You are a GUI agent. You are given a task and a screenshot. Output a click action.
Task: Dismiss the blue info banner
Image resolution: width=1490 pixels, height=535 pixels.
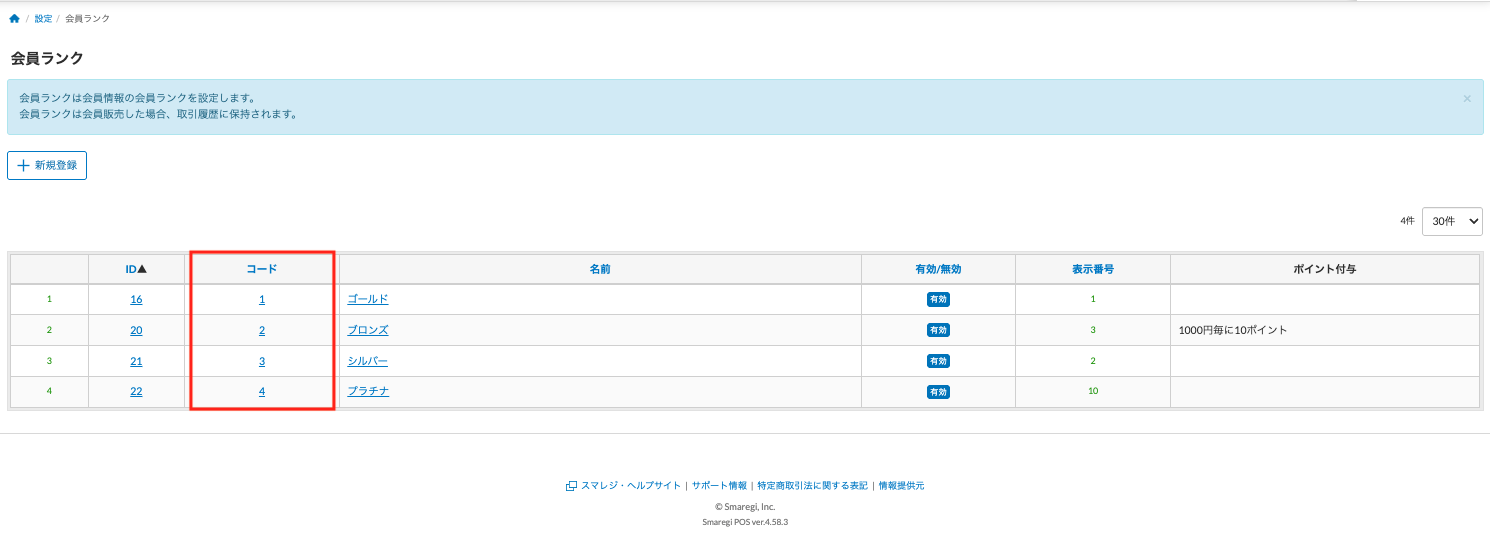(1467, 99)
